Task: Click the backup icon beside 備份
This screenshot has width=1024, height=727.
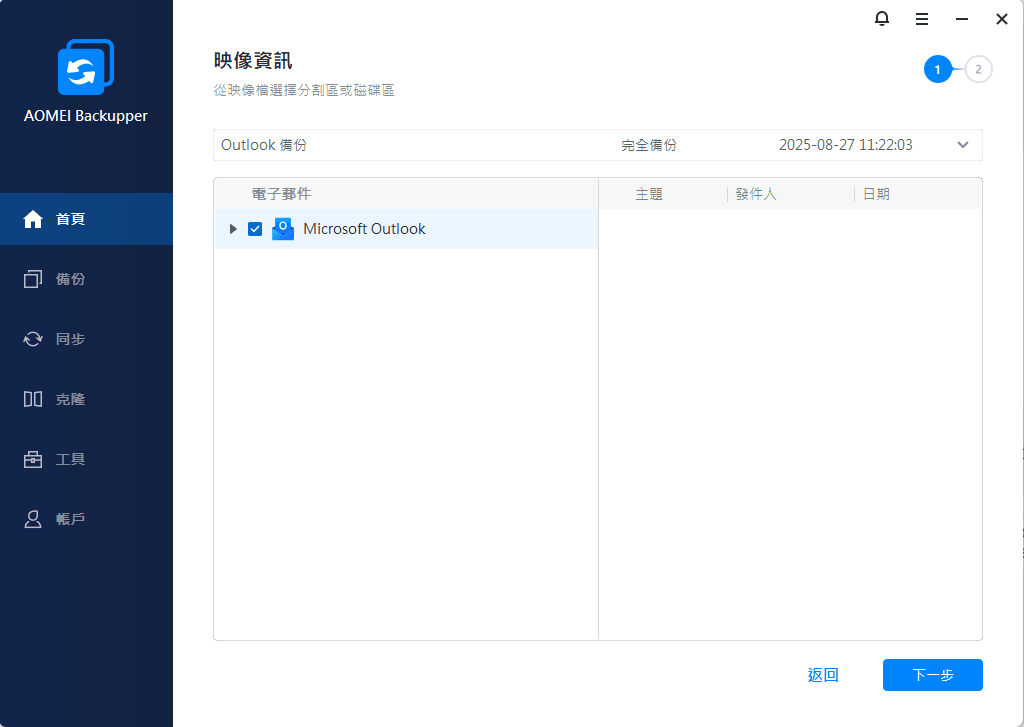Action: [33, 279]
